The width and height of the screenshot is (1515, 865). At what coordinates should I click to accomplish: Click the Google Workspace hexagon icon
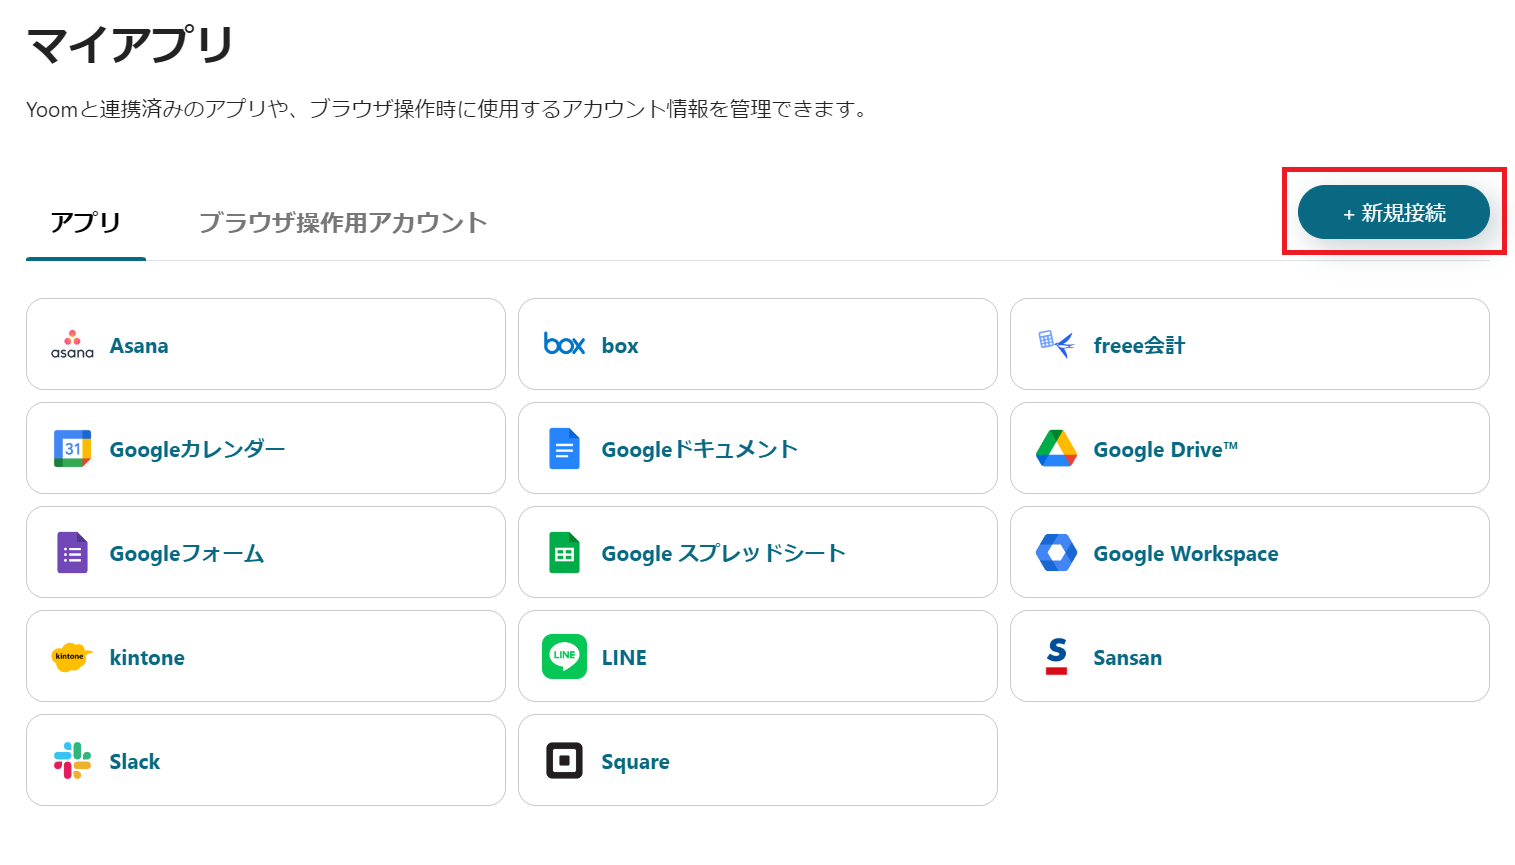[1056, 553]
